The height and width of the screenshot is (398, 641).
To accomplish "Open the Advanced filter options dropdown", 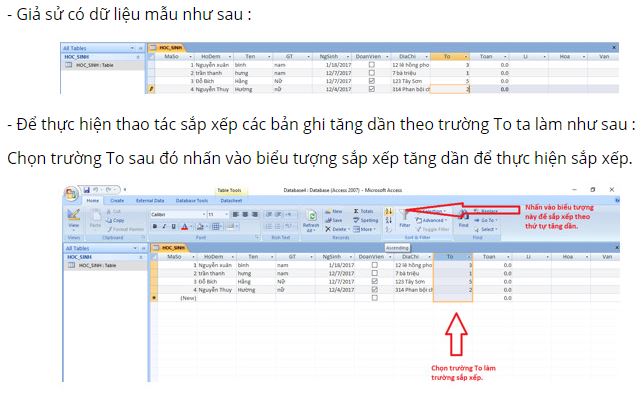I will point(432,220).
